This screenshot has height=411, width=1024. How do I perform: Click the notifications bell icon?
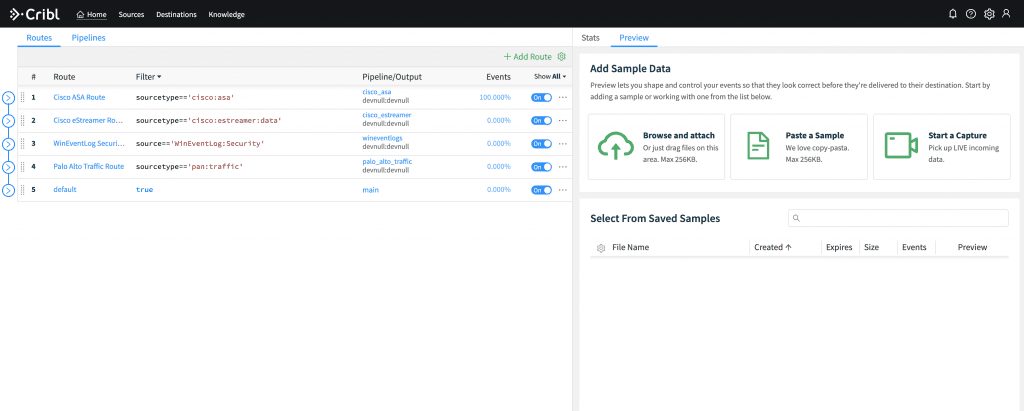pyautogui.click(x=952, y=14)
